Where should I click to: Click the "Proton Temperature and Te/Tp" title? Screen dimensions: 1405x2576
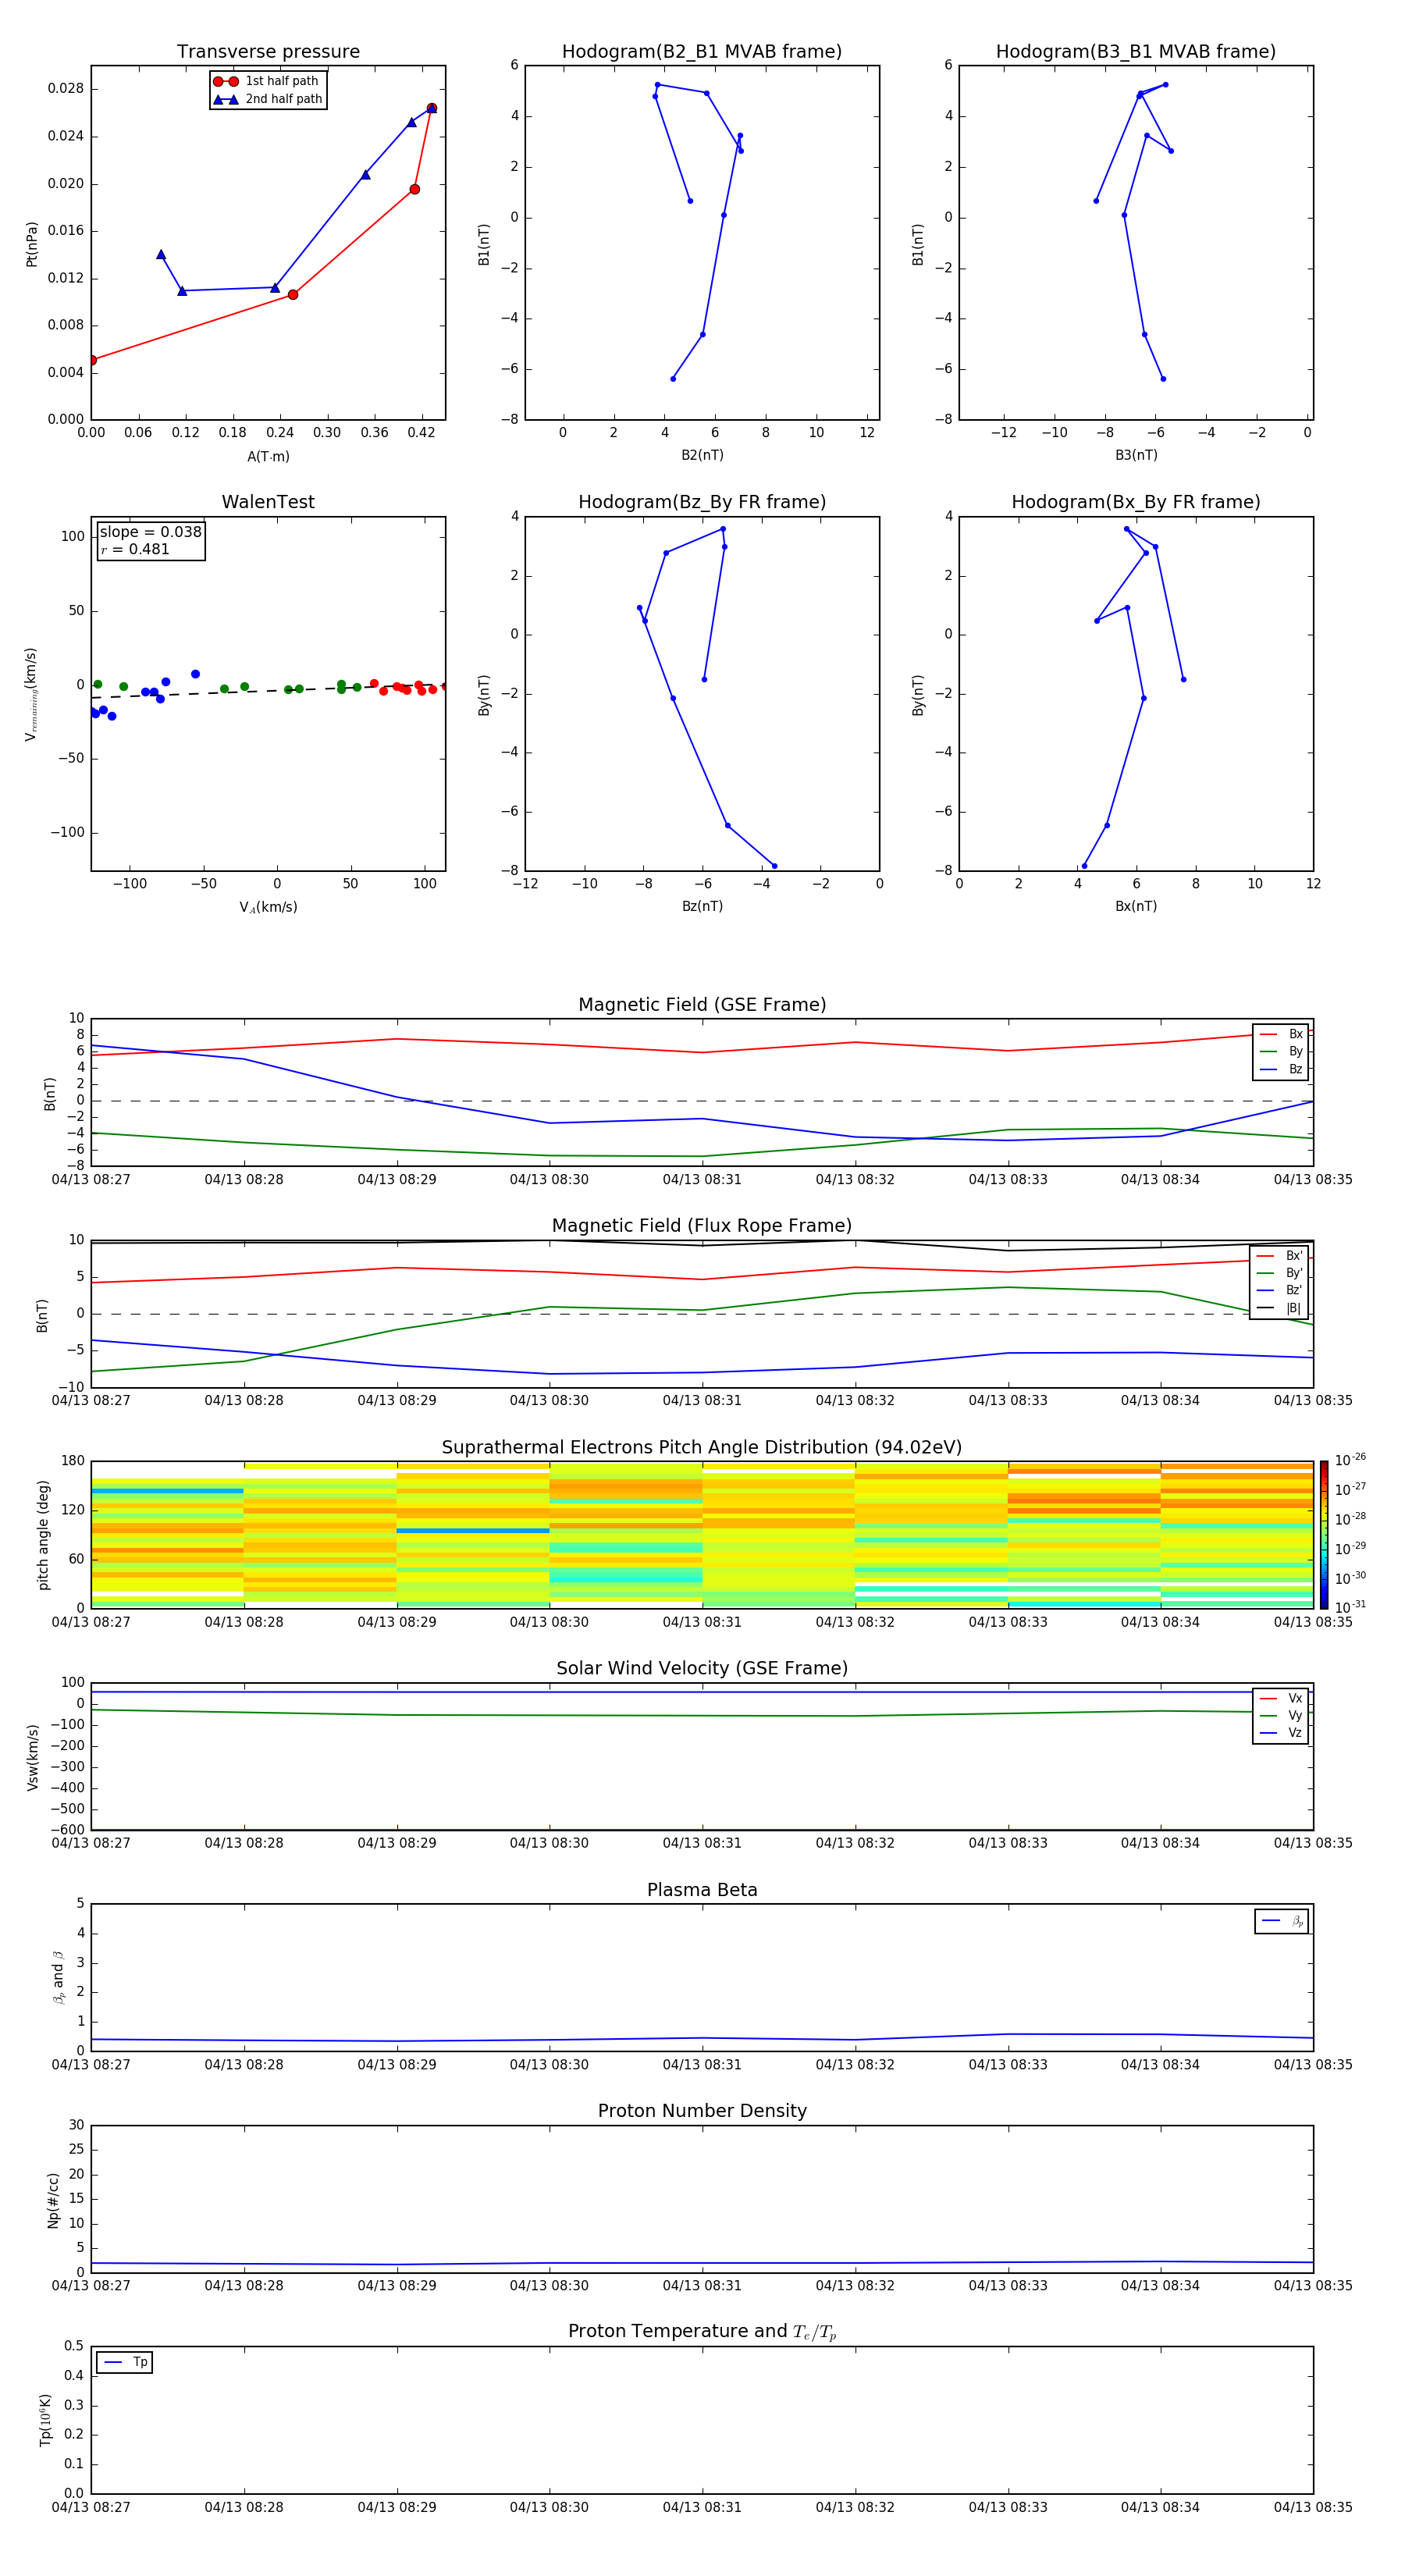click(702, 2332)
